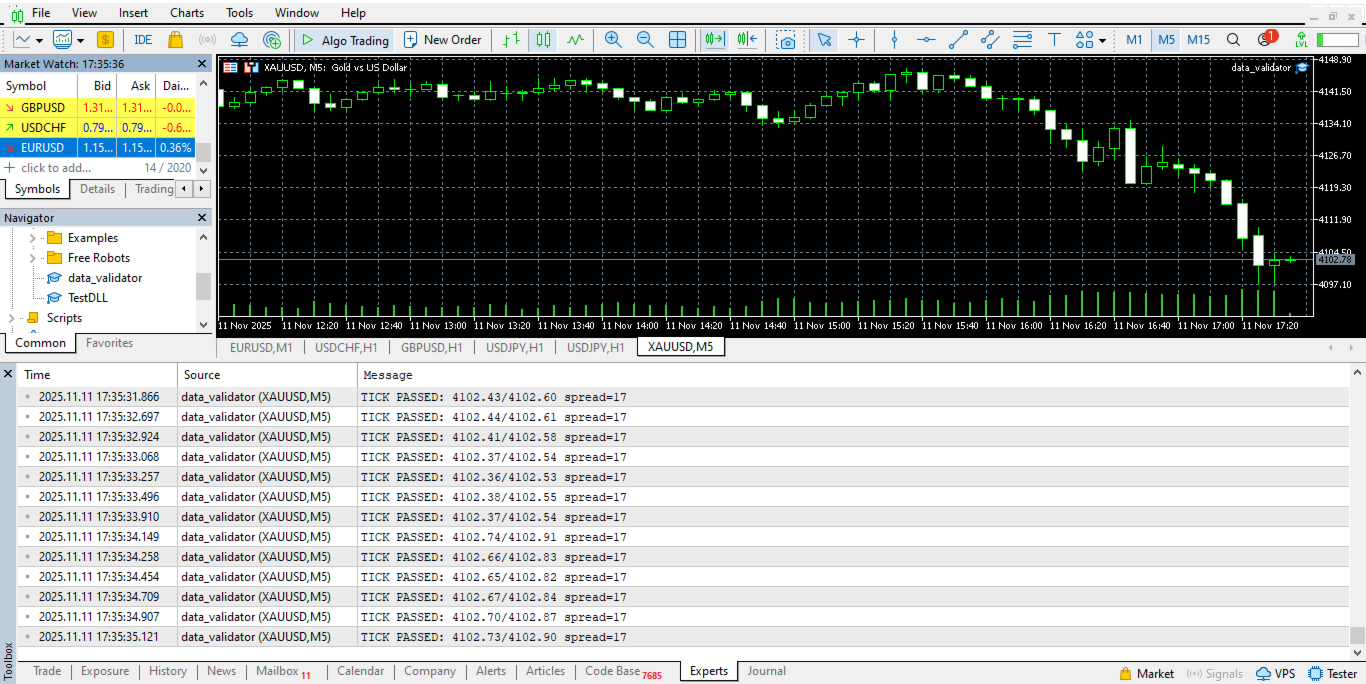Open the shapes objects dropdown arrow
1366x684 pixels.
coord(1102,41)
